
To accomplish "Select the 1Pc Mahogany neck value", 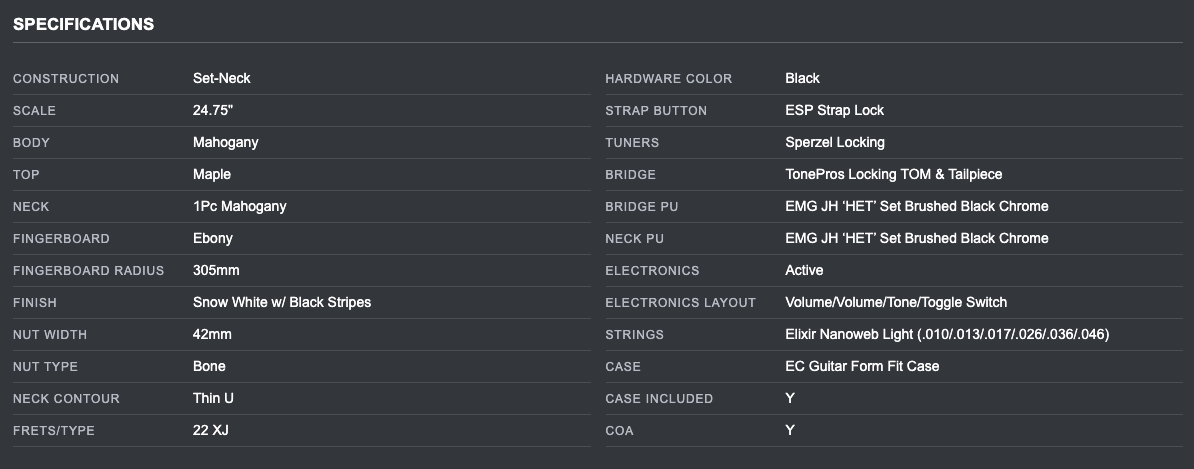I will click(239, 206).
